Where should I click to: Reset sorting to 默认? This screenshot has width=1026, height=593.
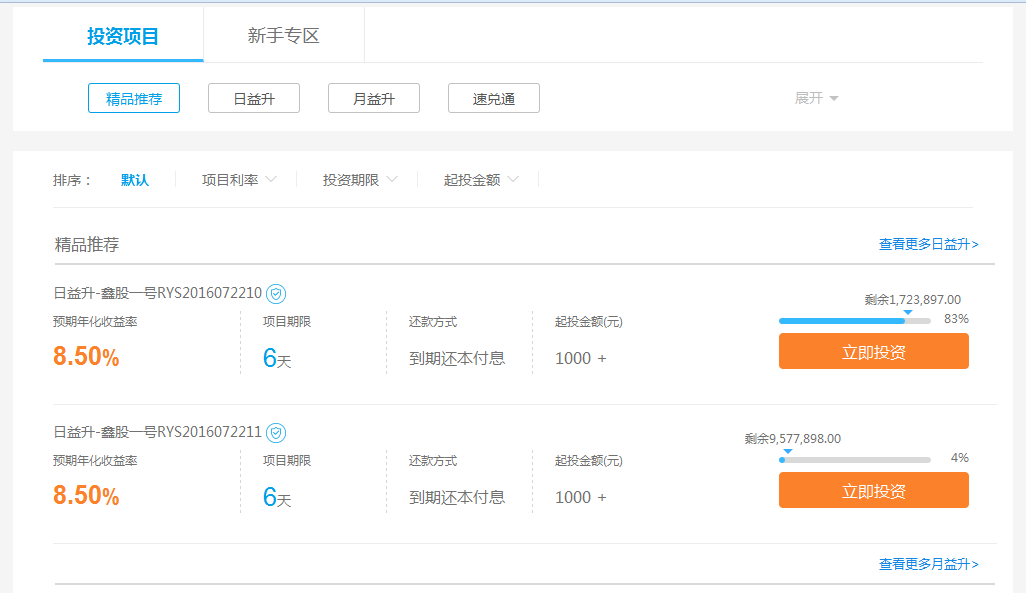[x=135, y=180]
